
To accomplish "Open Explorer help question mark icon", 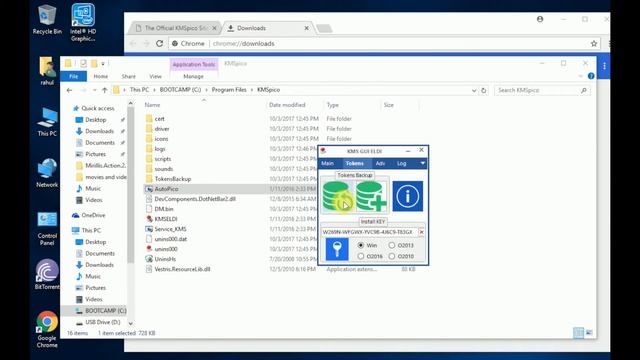I will pyautogui.click(x=591, y=76).
